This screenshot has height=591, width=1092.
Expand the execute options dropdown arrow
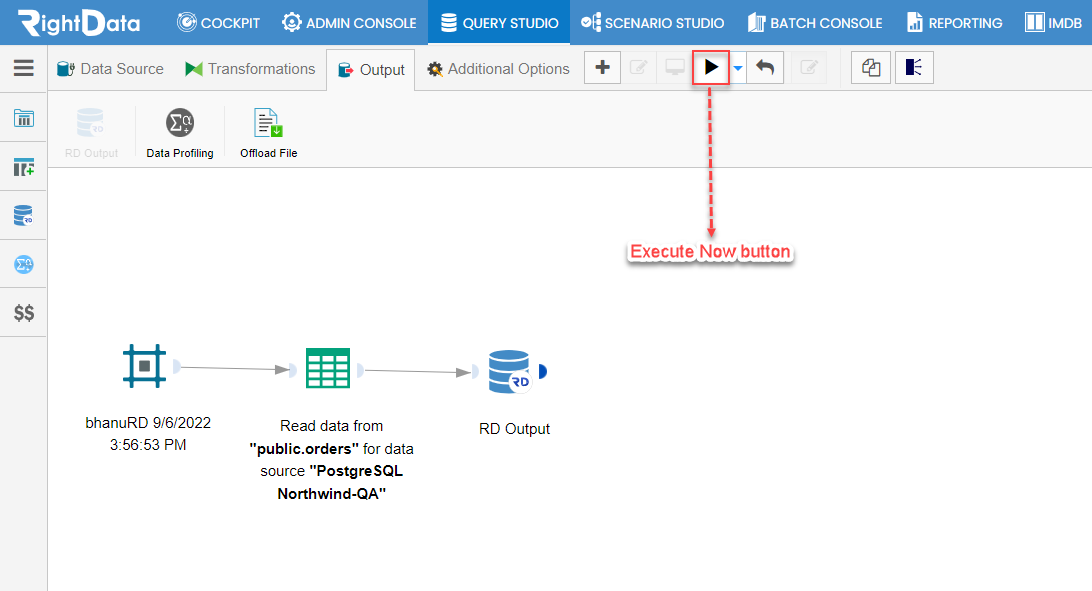pos(738,68)
